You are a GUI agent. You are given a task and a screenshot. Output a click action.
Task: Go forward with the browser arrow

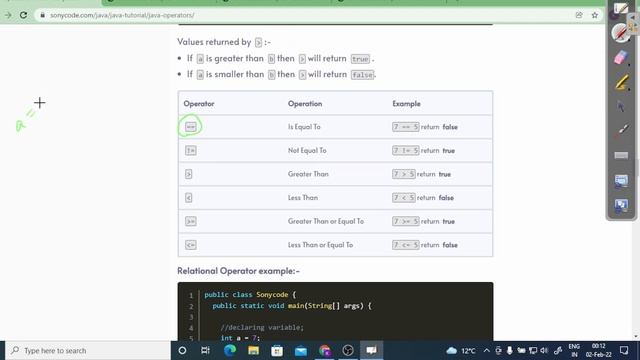coord(8,15)
